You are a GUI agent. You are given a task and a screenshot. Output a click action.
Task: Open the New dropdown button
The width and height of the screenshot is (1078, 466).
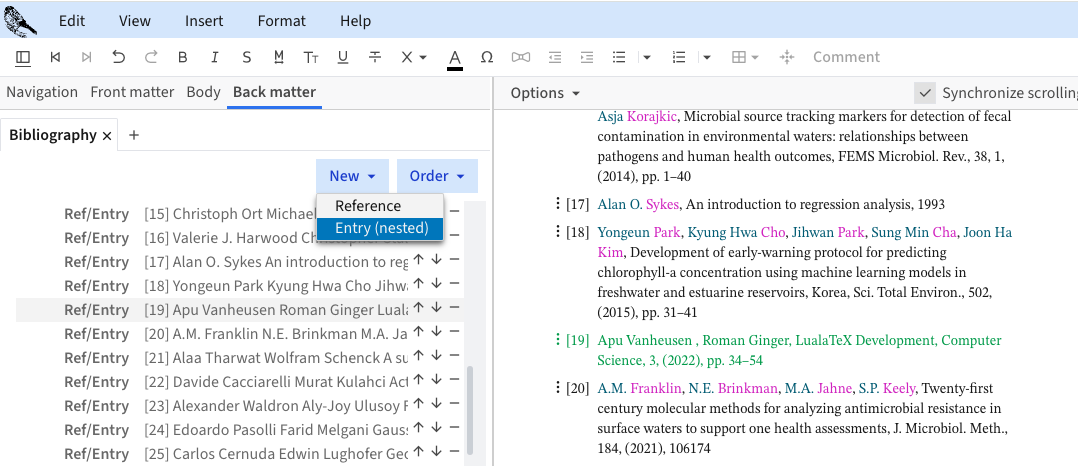[352, 176]
